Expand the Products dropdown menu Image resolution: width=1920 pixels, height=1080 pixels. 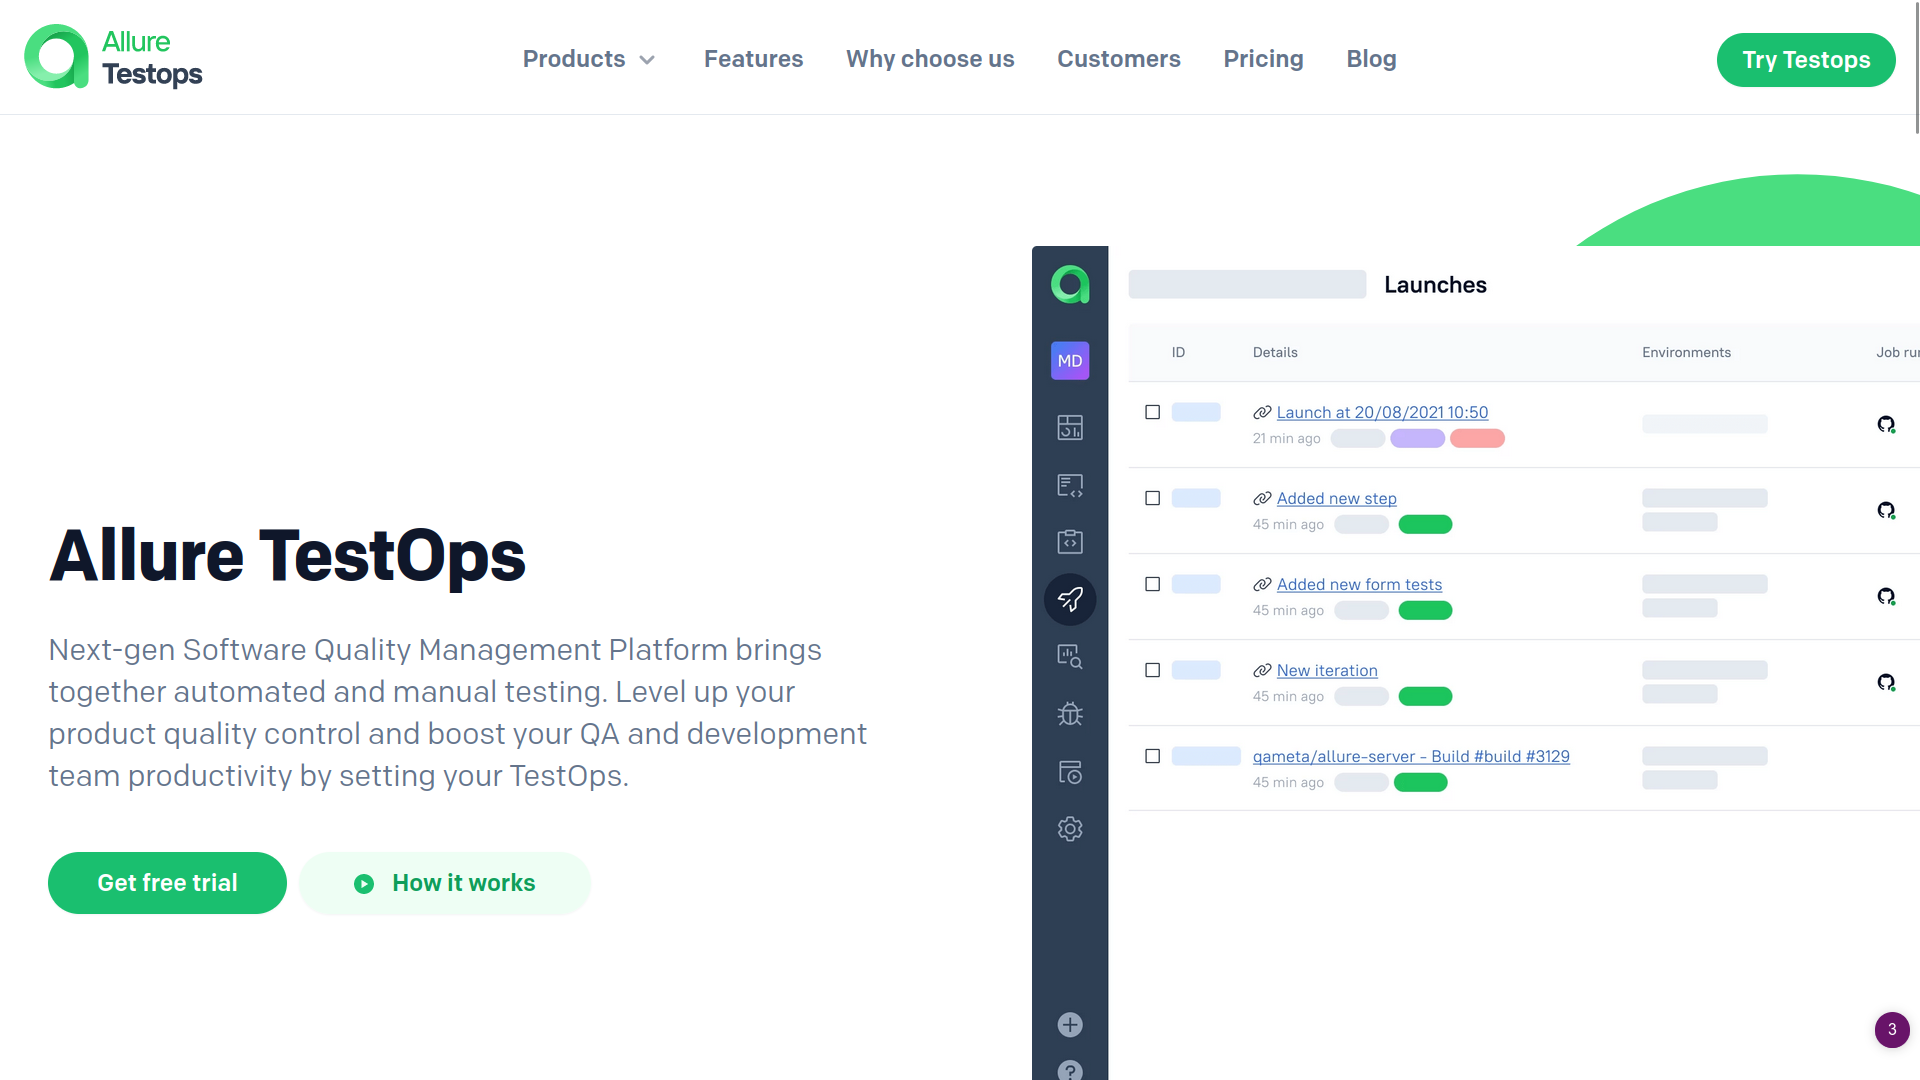pyautogui.click(x=589, y=58)
